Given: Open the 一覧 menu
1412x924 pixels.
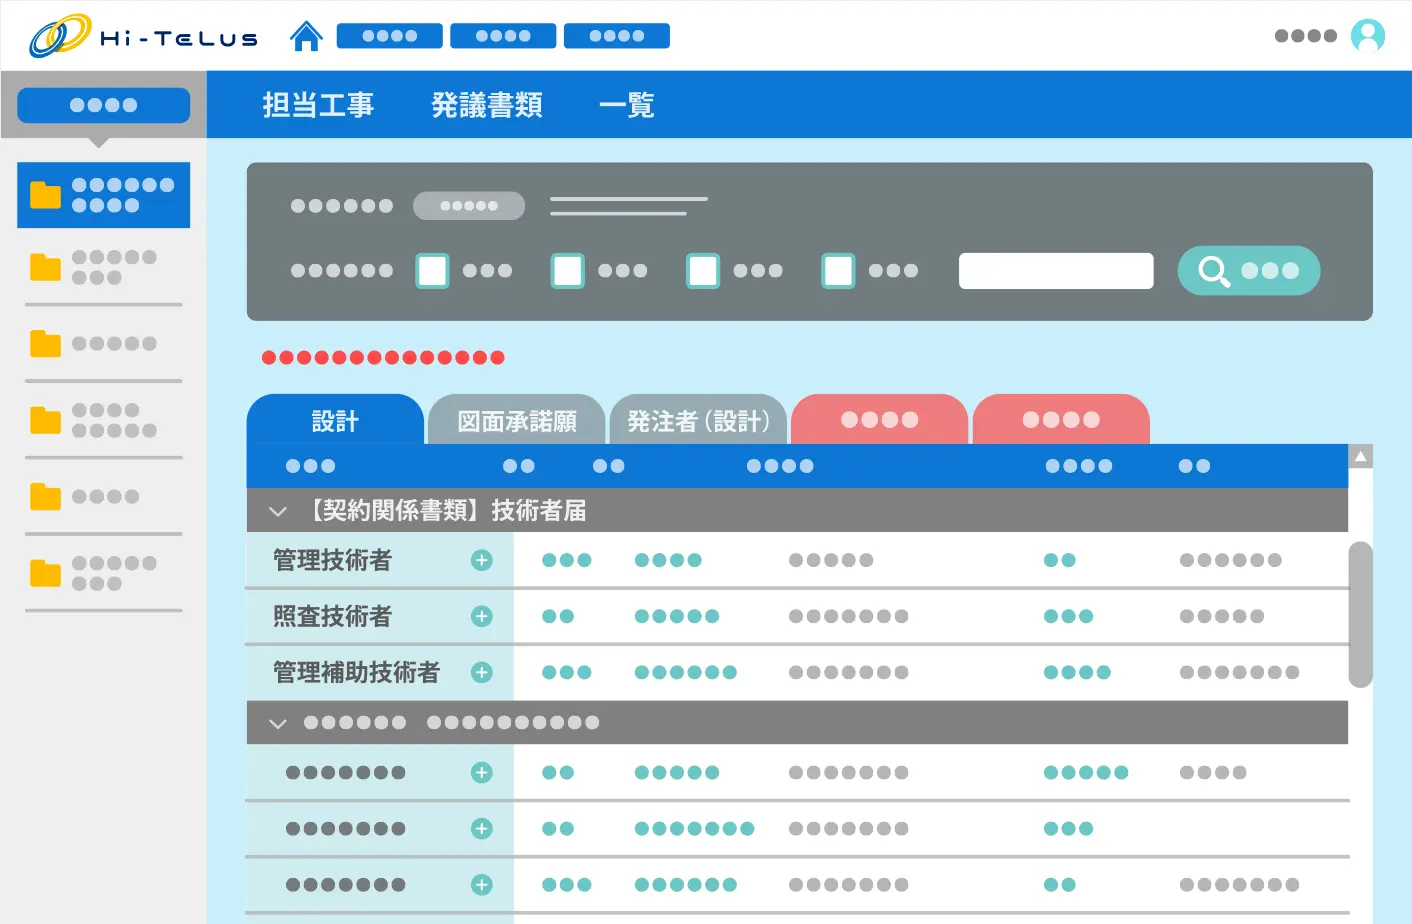Looking at the screenshot, I should click(627, 105).
